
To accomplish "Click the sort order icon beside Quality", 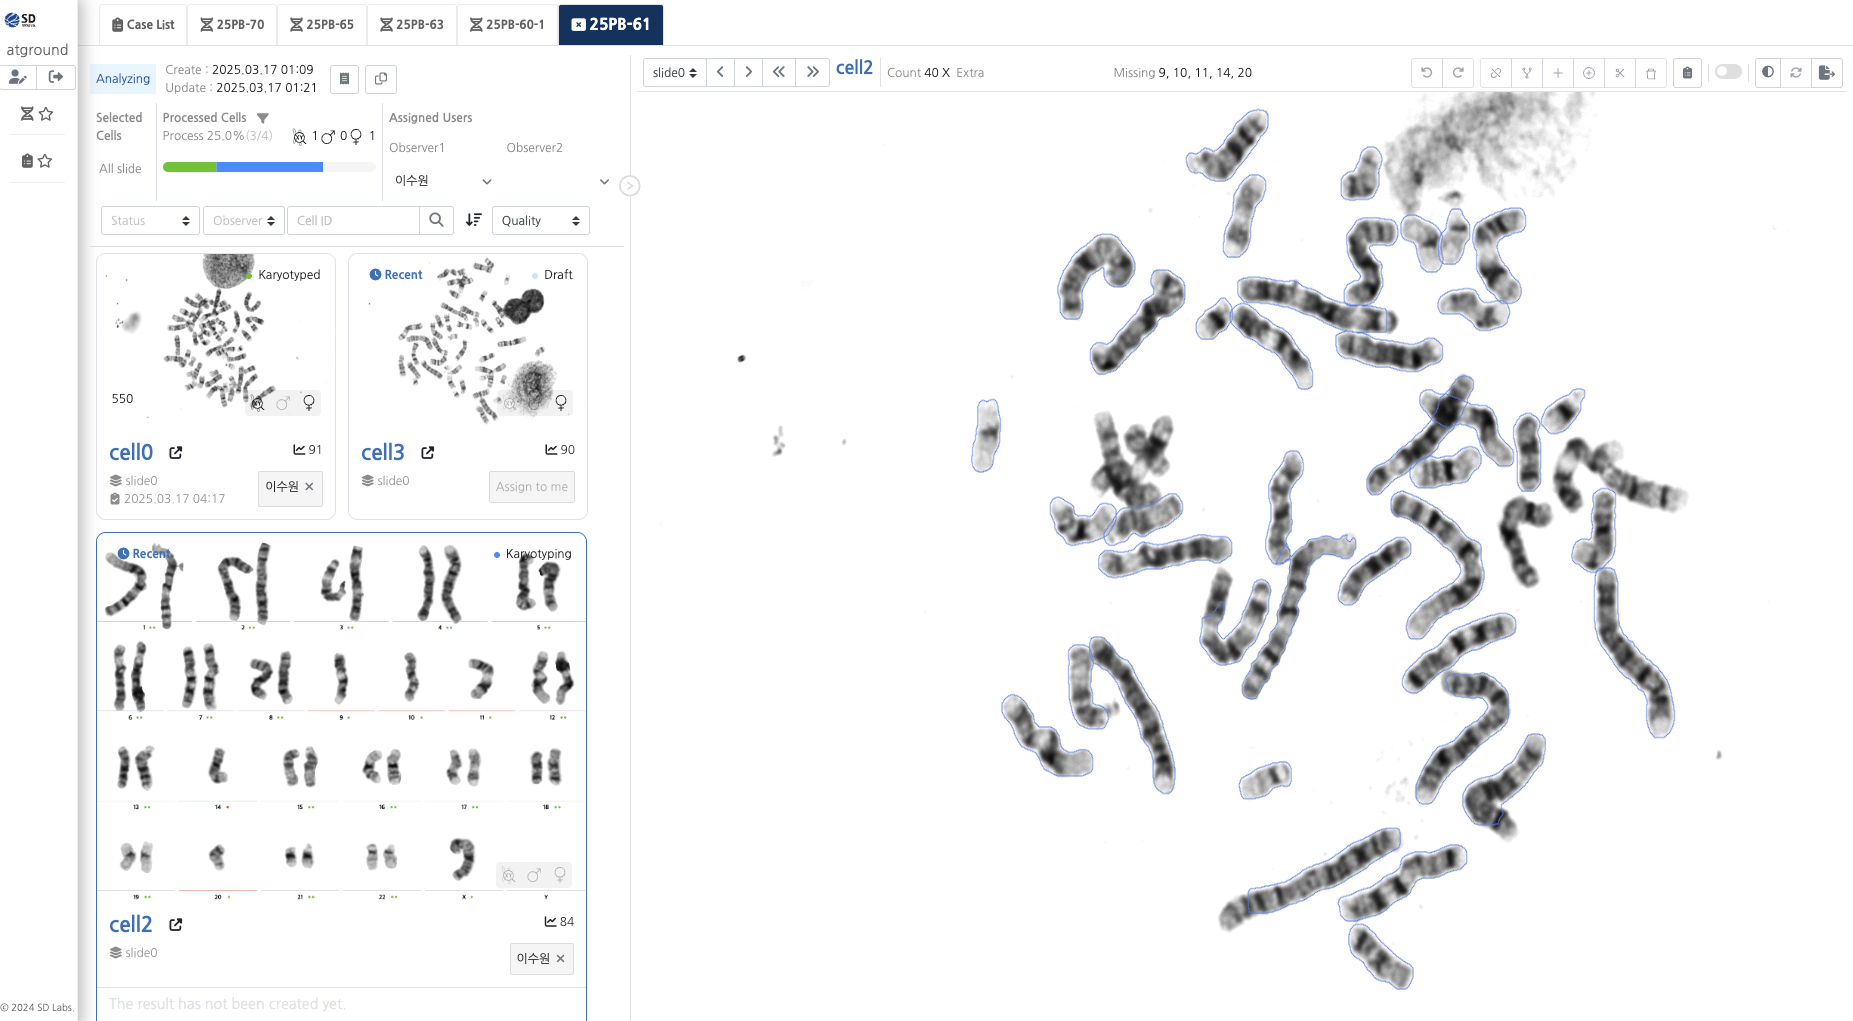I will coord(473,220).
